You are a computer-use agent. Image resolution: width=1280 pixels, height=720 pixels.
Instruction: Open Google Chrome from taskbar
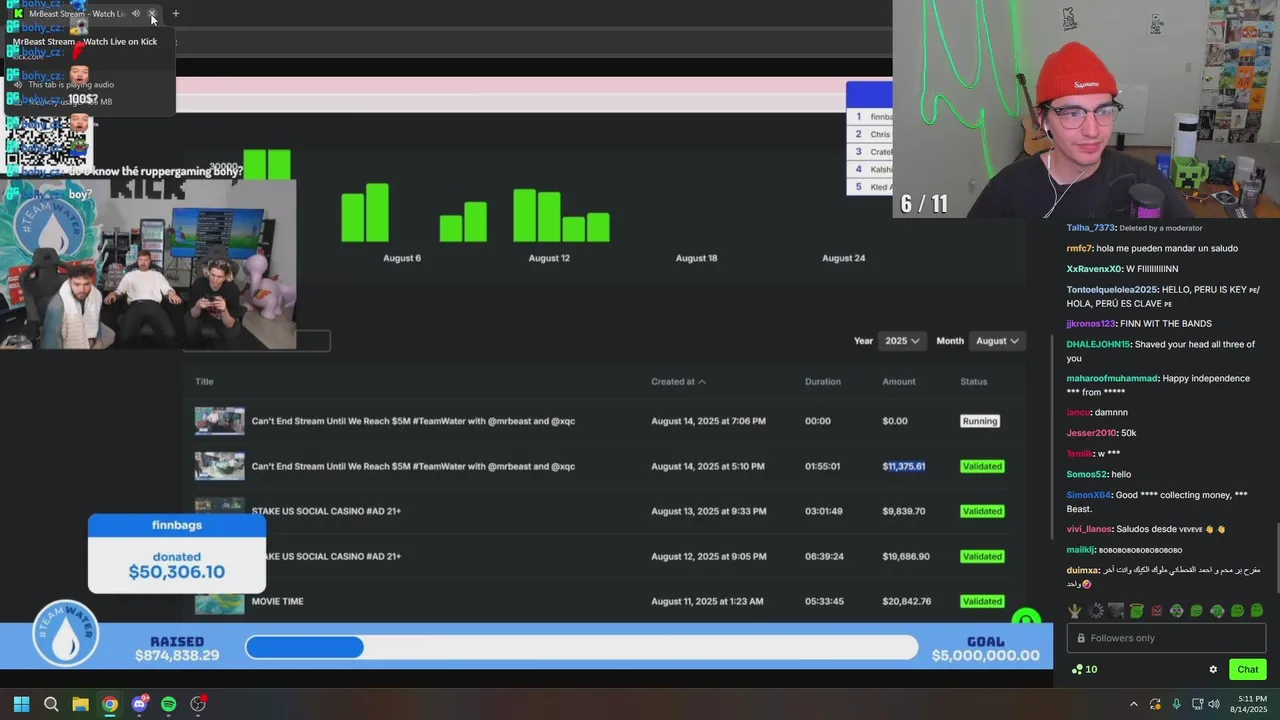pos(110,704)
